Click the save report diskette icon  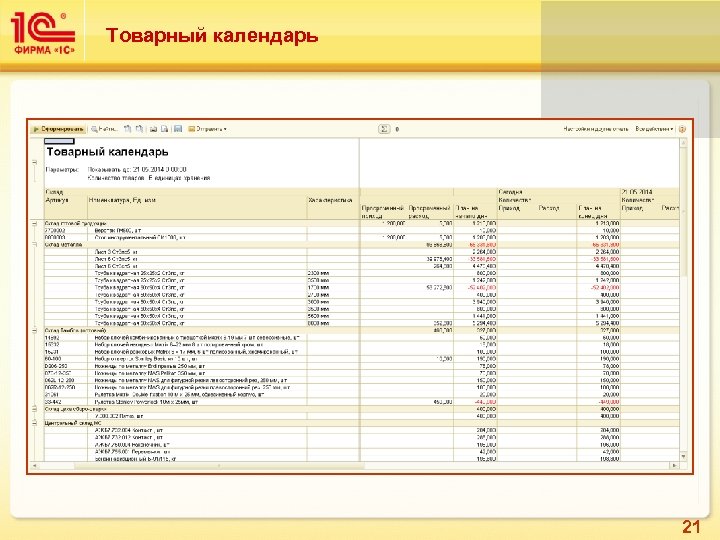pos(178,129)
